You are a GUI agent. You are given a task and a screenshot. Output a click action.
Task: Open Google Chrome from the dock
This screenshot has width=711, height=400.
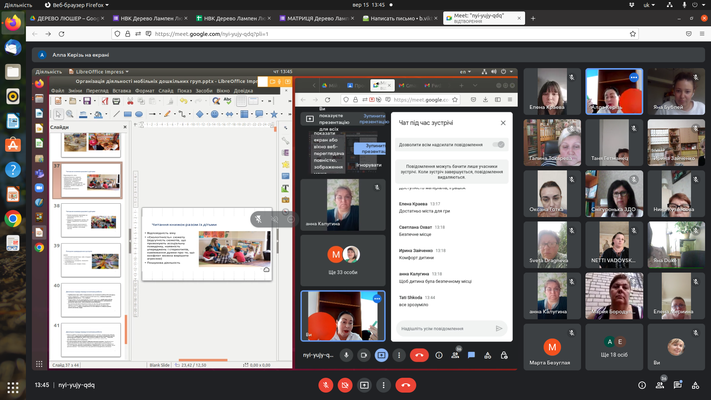[x=13, y=219]
